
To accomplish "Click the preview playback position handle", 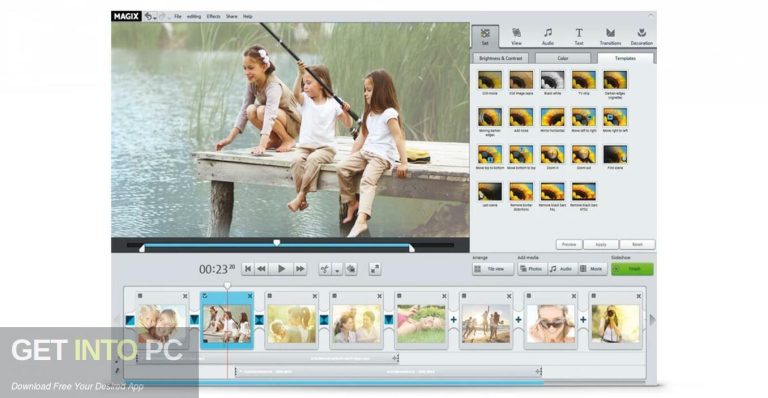I will point(277,243).
